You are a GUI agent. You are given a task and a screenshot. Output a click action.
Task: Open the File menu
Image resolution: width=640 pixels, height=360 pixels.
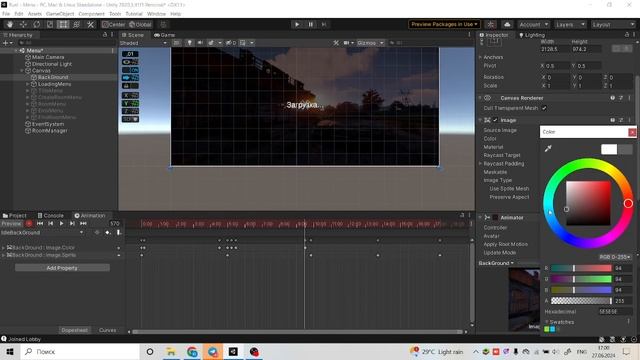click(6, 14)
